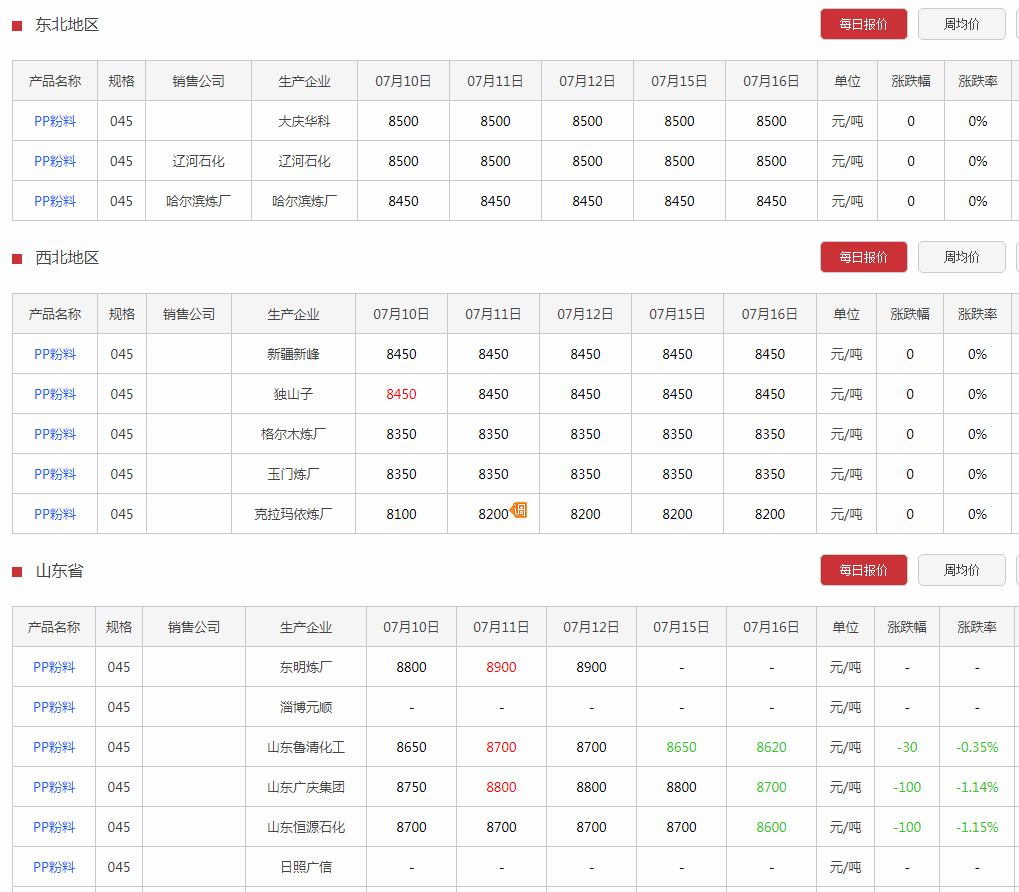Click the red 8800 for 山东广庆集团

point(501,787)
